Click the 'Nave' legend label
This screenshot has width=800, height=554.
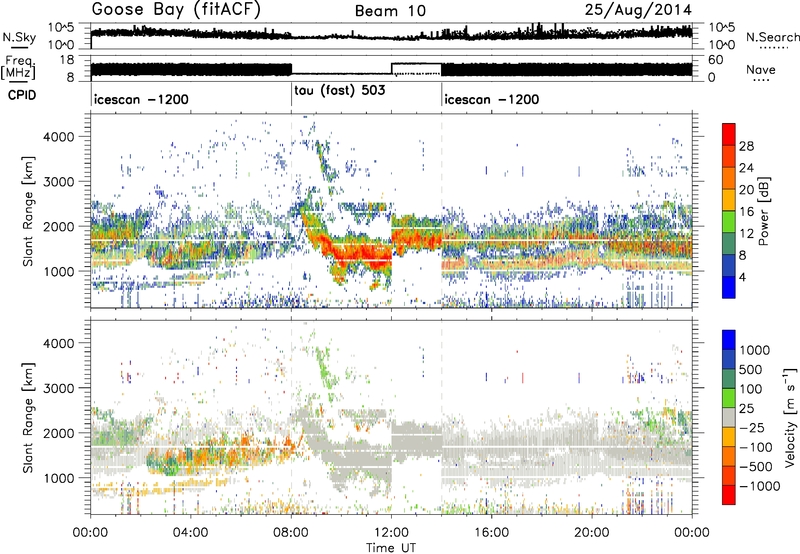pos(761,69)
